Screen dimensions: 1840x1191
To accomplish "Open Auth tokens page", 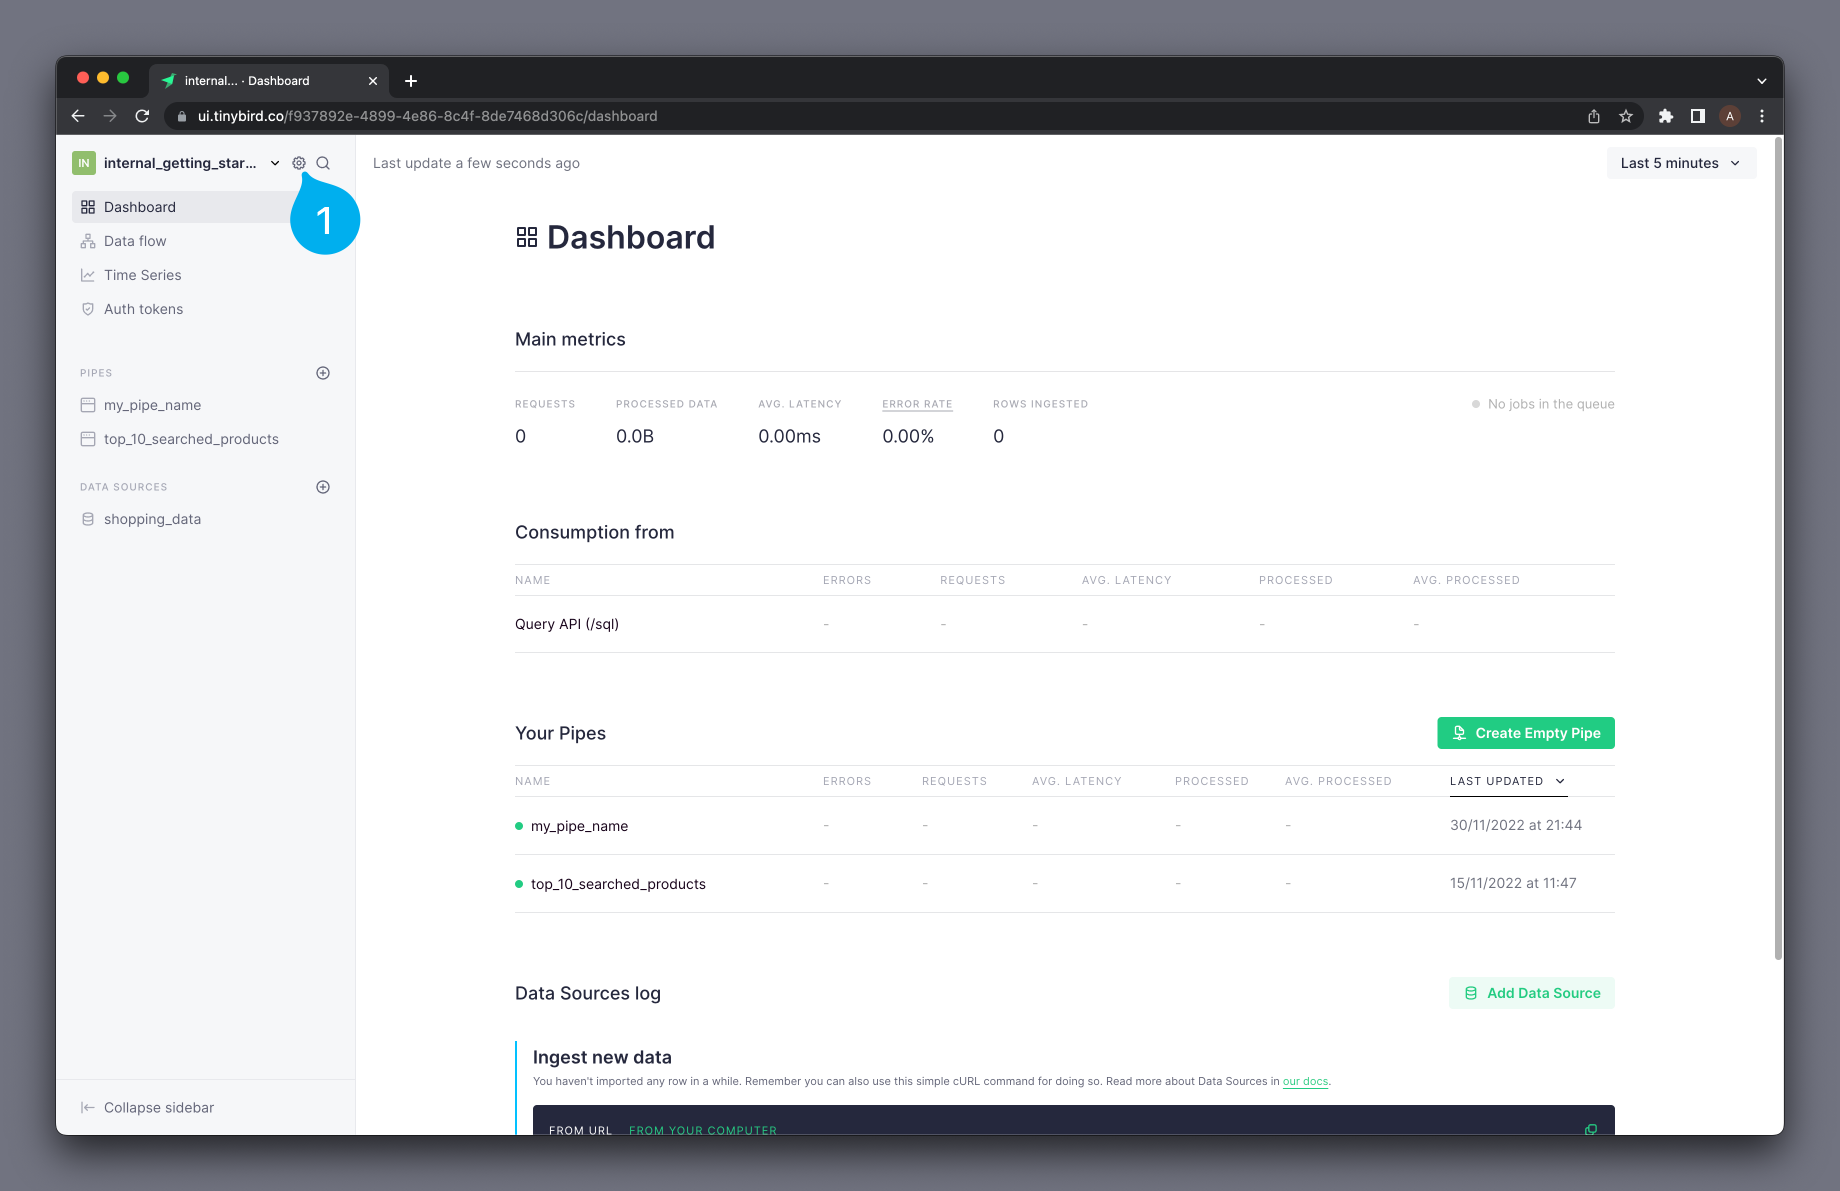I will point(143,309).
